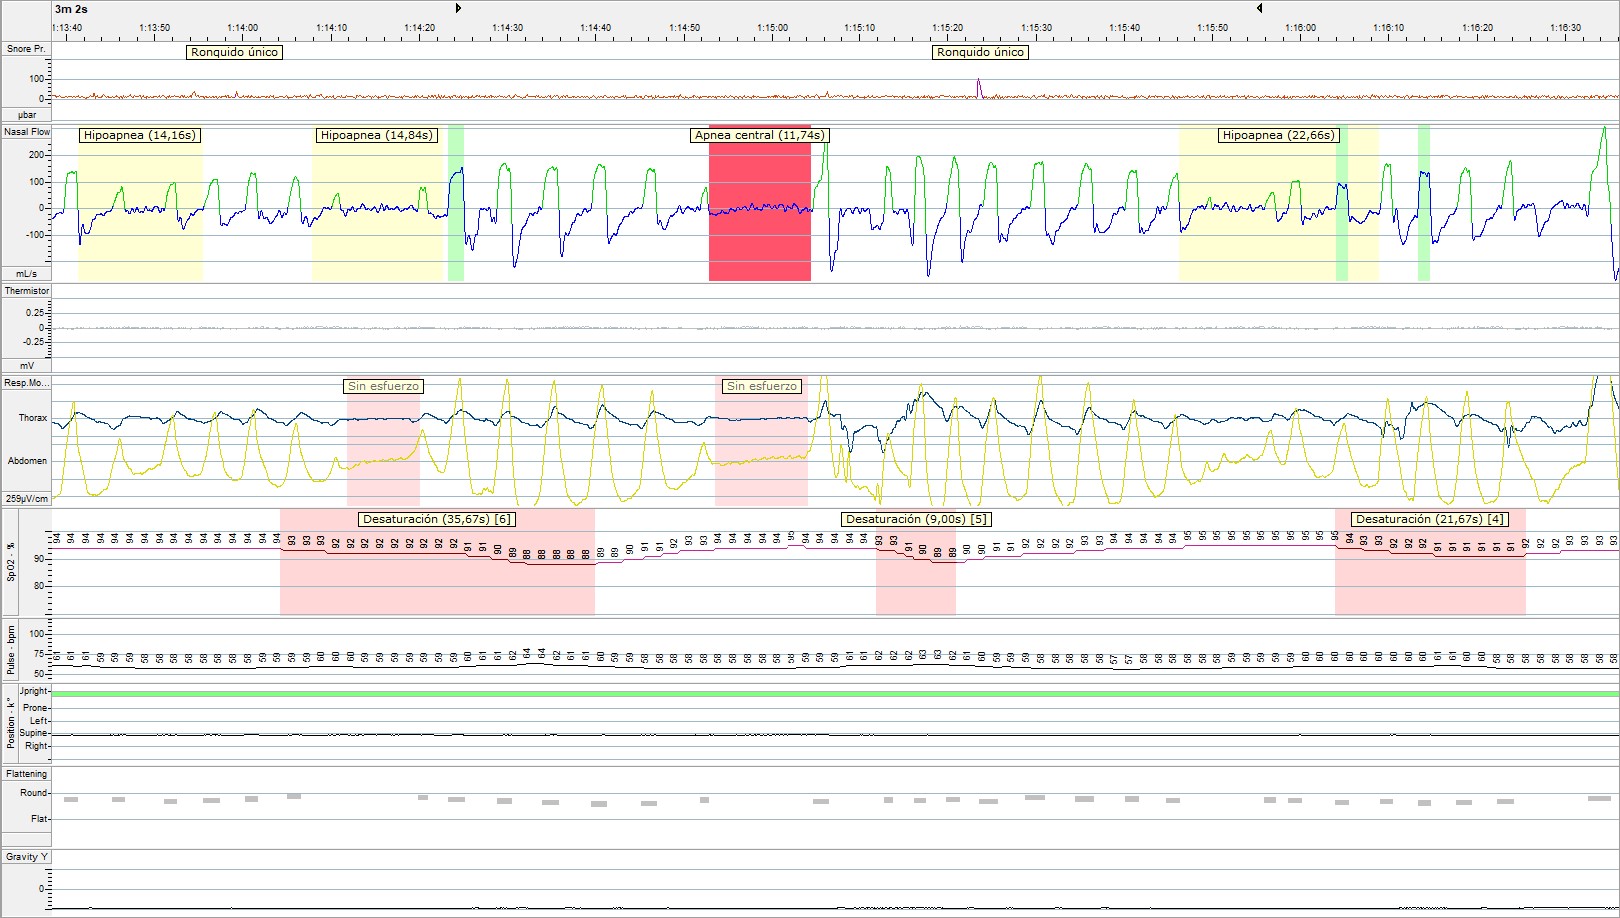Image resolution: width=1620 pixels, height=918 pixels.
Task: Select the Hipoapnea (14,84s) event label
Action: 376,135
